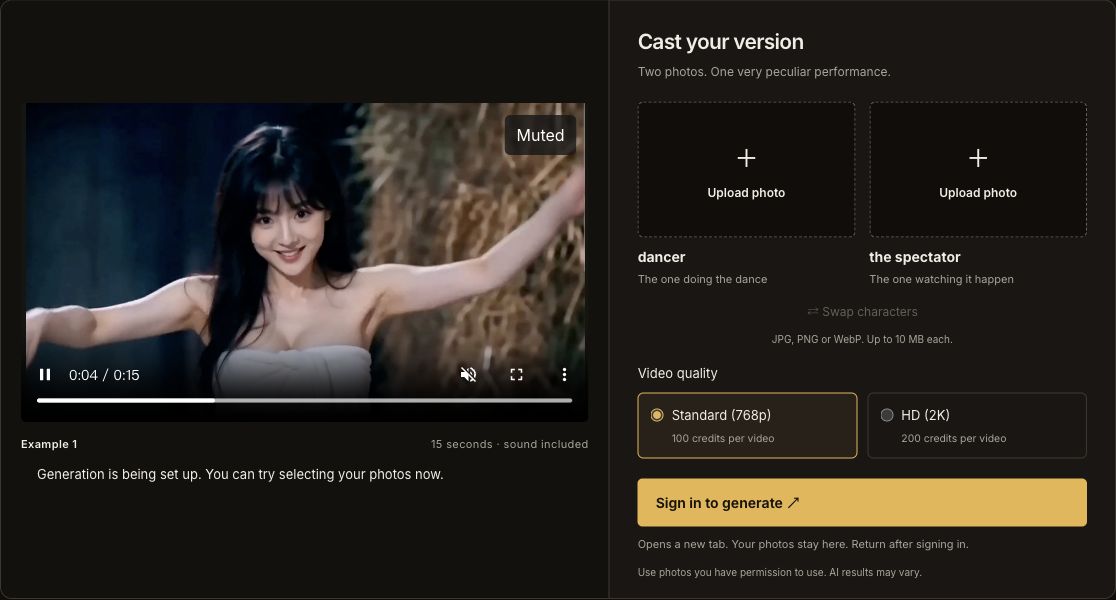The width and height of the screenshot is (1116, 600).
Task: Click Sign in to generate
Action: [x=862, y=502]
